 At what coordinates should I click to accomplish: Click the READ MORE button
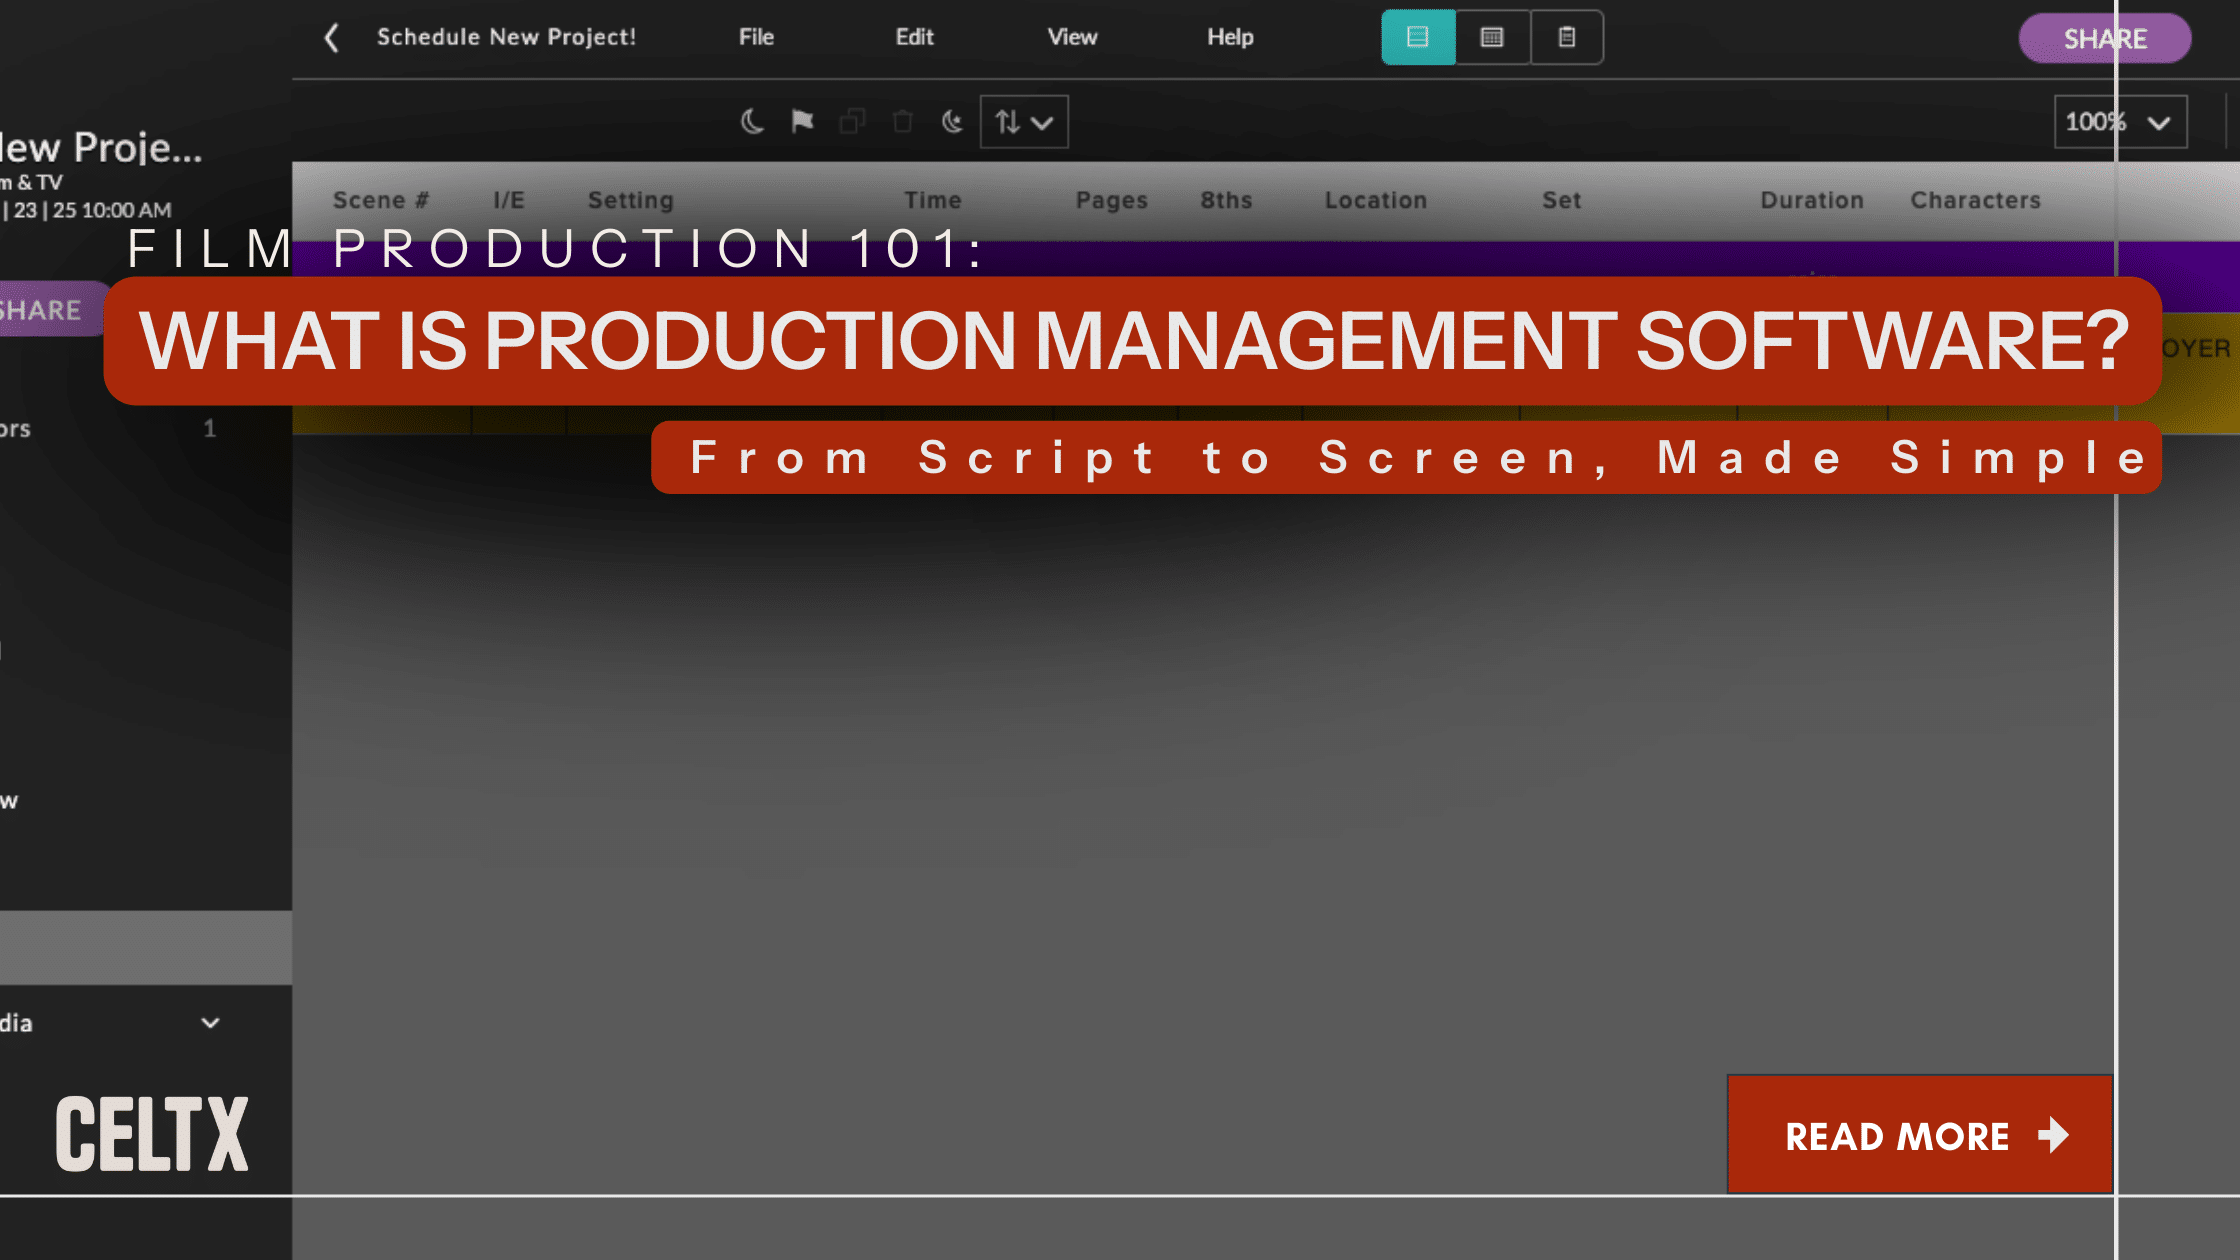[1920, 1135]
